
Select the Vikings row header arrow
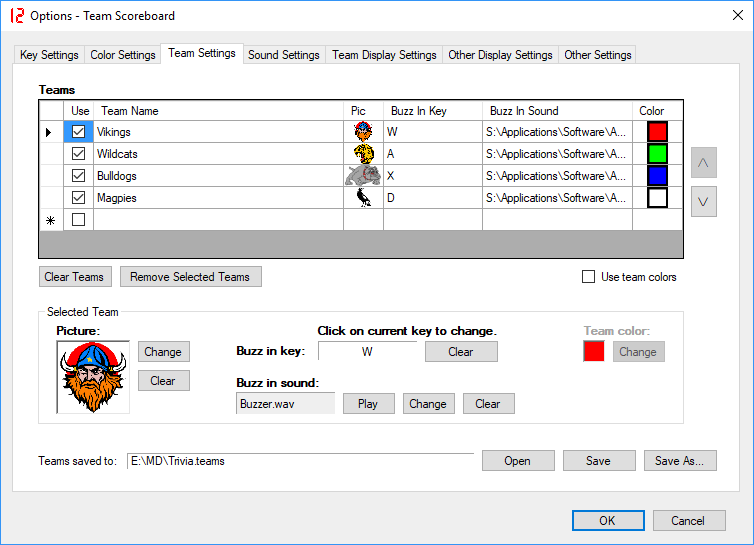click(51, 132)
